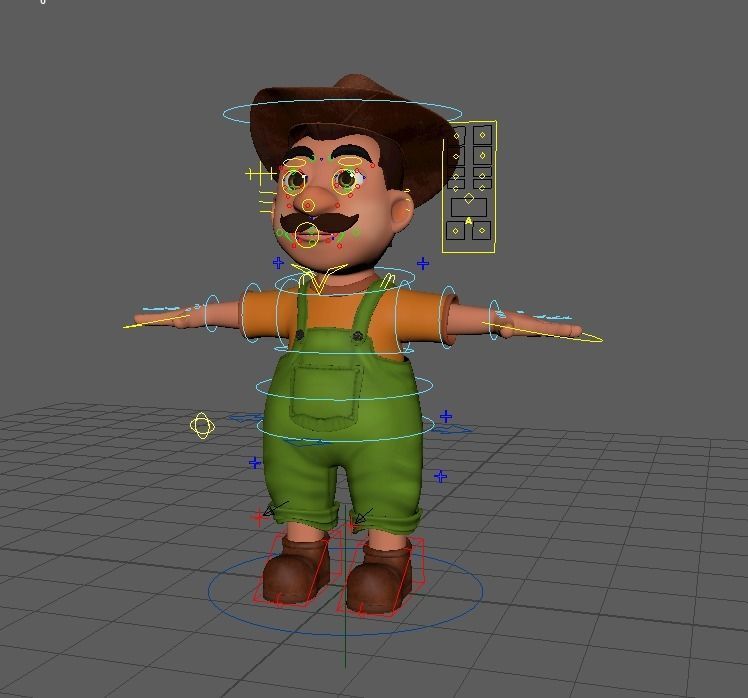Select top-right diamond box in yellow facial panel
This screenshot has height=698, width=748.
482,135
